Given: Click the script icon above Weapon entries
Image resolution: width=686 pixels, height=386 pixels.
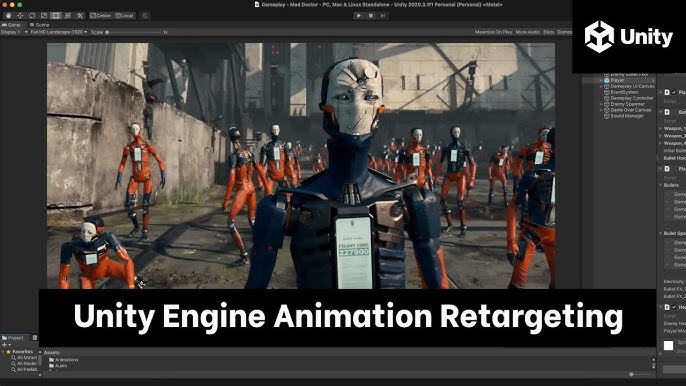Looking at the screenshot, I should 667,112.
